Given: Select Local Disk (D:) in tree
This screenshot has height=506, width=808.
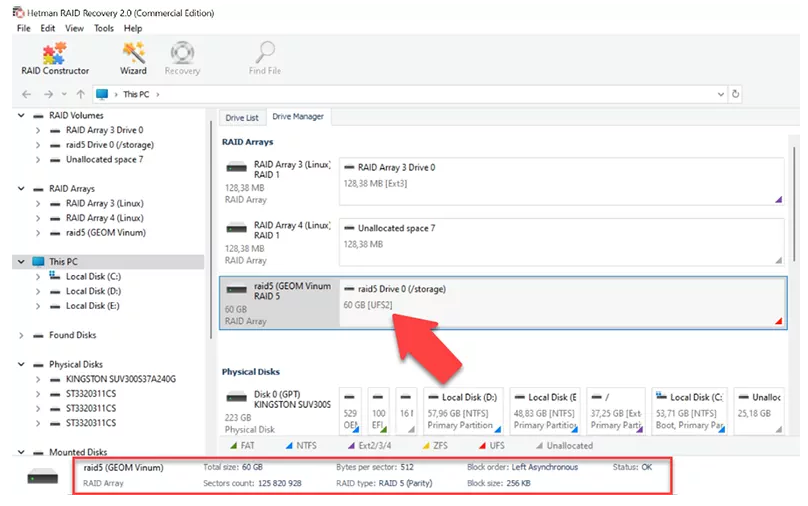Looking at the screenshot, I should coord(93,291).
